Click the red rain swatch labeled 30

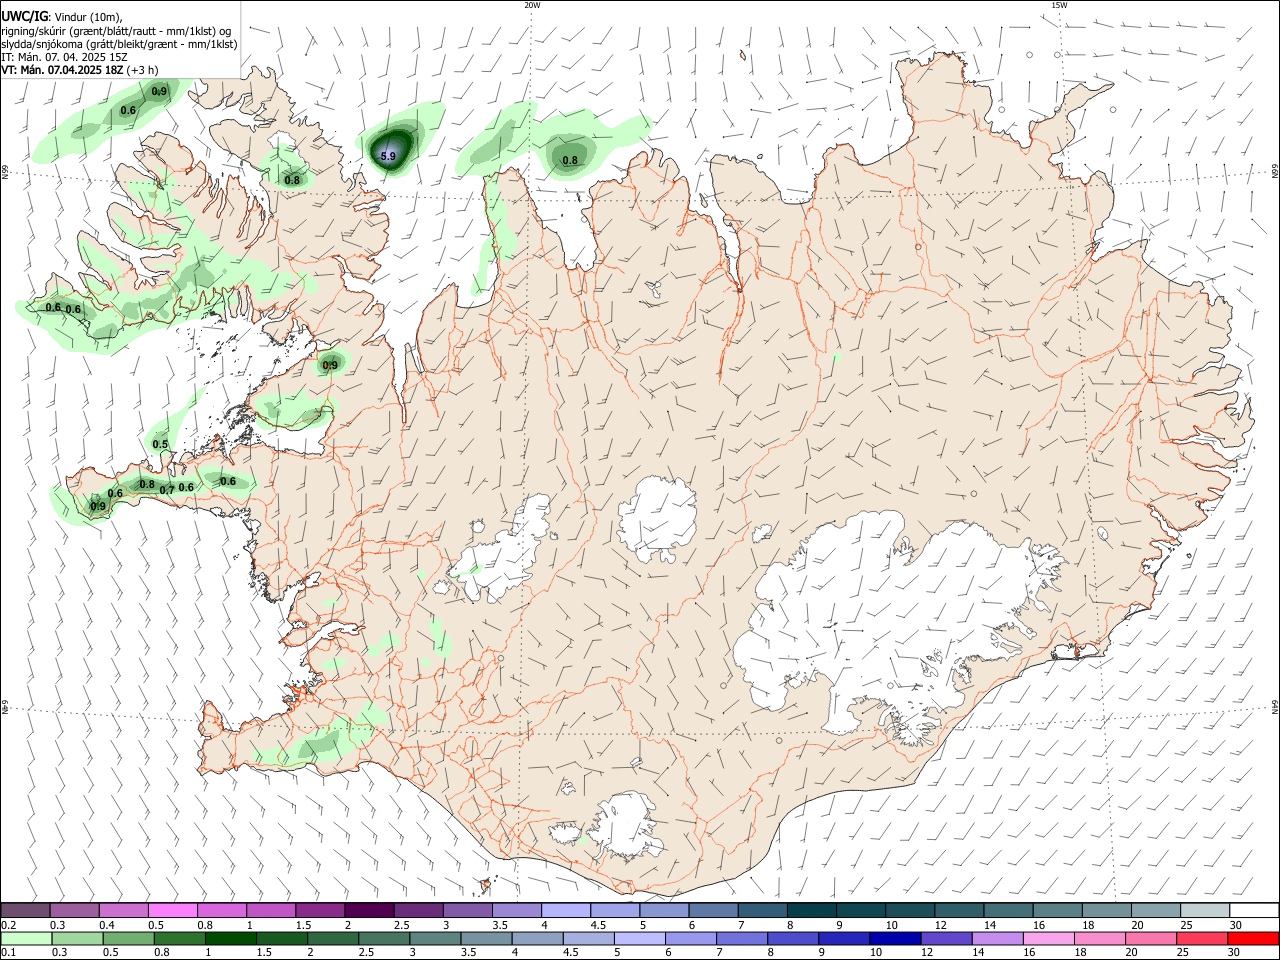pos(1252,939)
